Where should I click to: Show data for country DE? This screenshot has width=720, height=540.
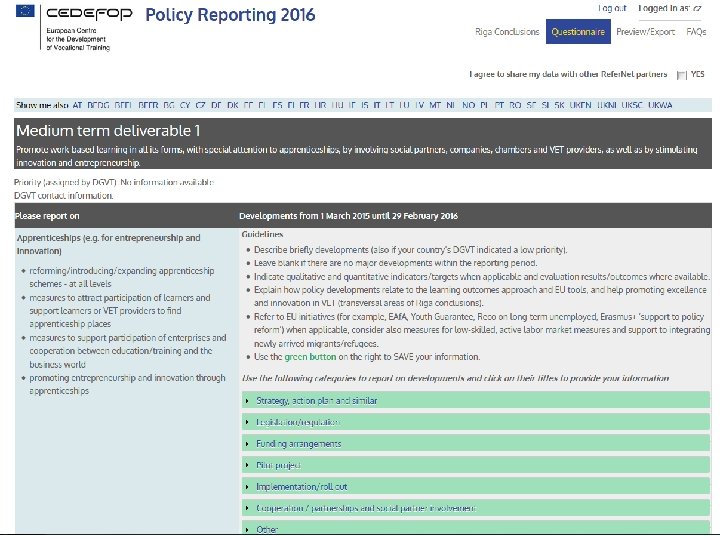coord(216,105)
